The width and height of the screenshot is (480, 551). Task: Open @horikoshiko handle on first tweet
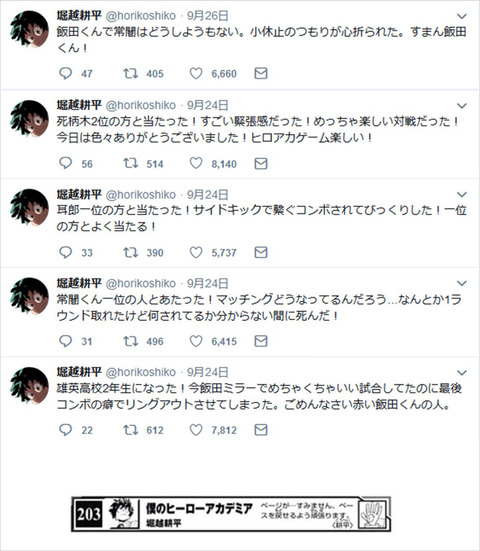(x=141, y=16)
